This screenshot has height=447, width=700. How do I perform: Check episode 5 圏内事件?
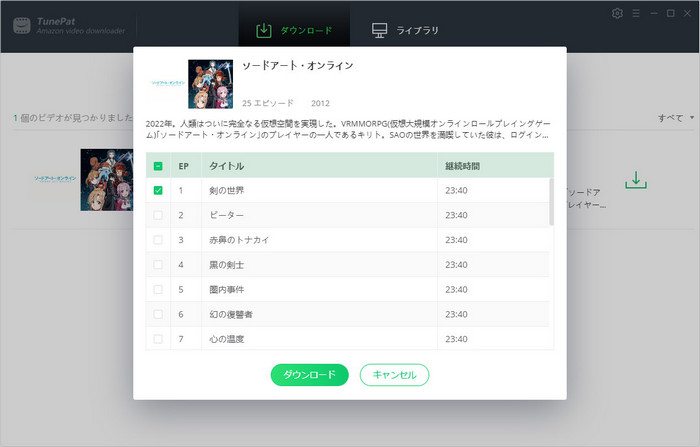click(x=158, y=289)
